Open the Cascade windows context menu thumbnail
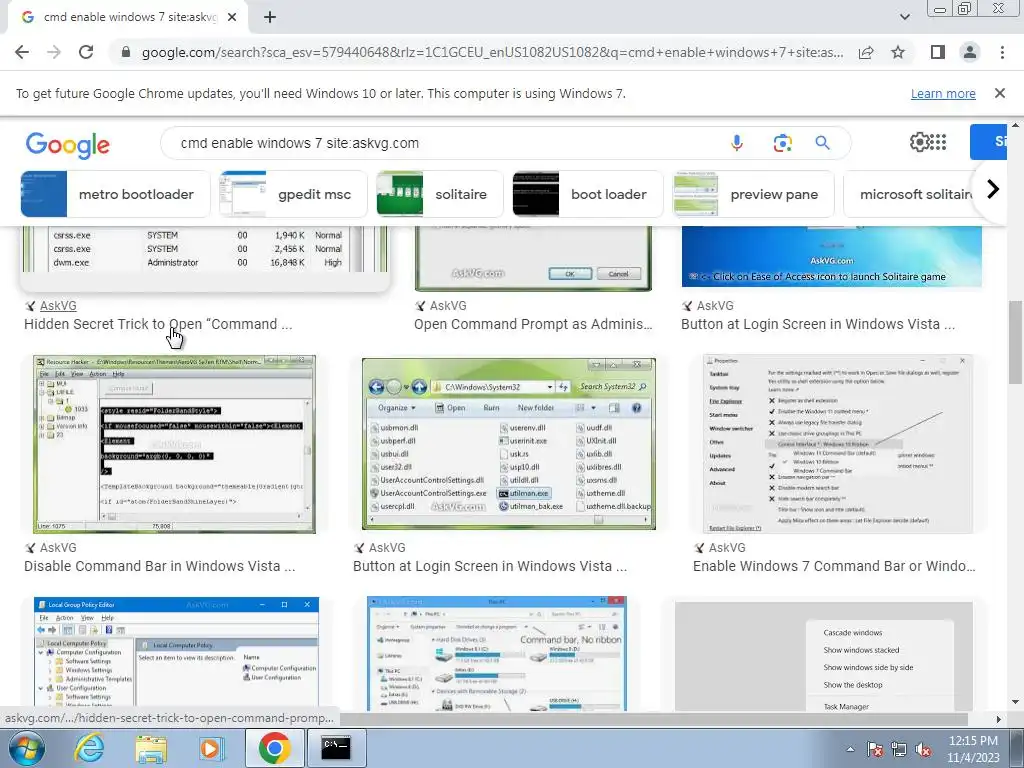The height and width of the screenshot is (768, 1024). pyautogui.click(x=824, y=656)
